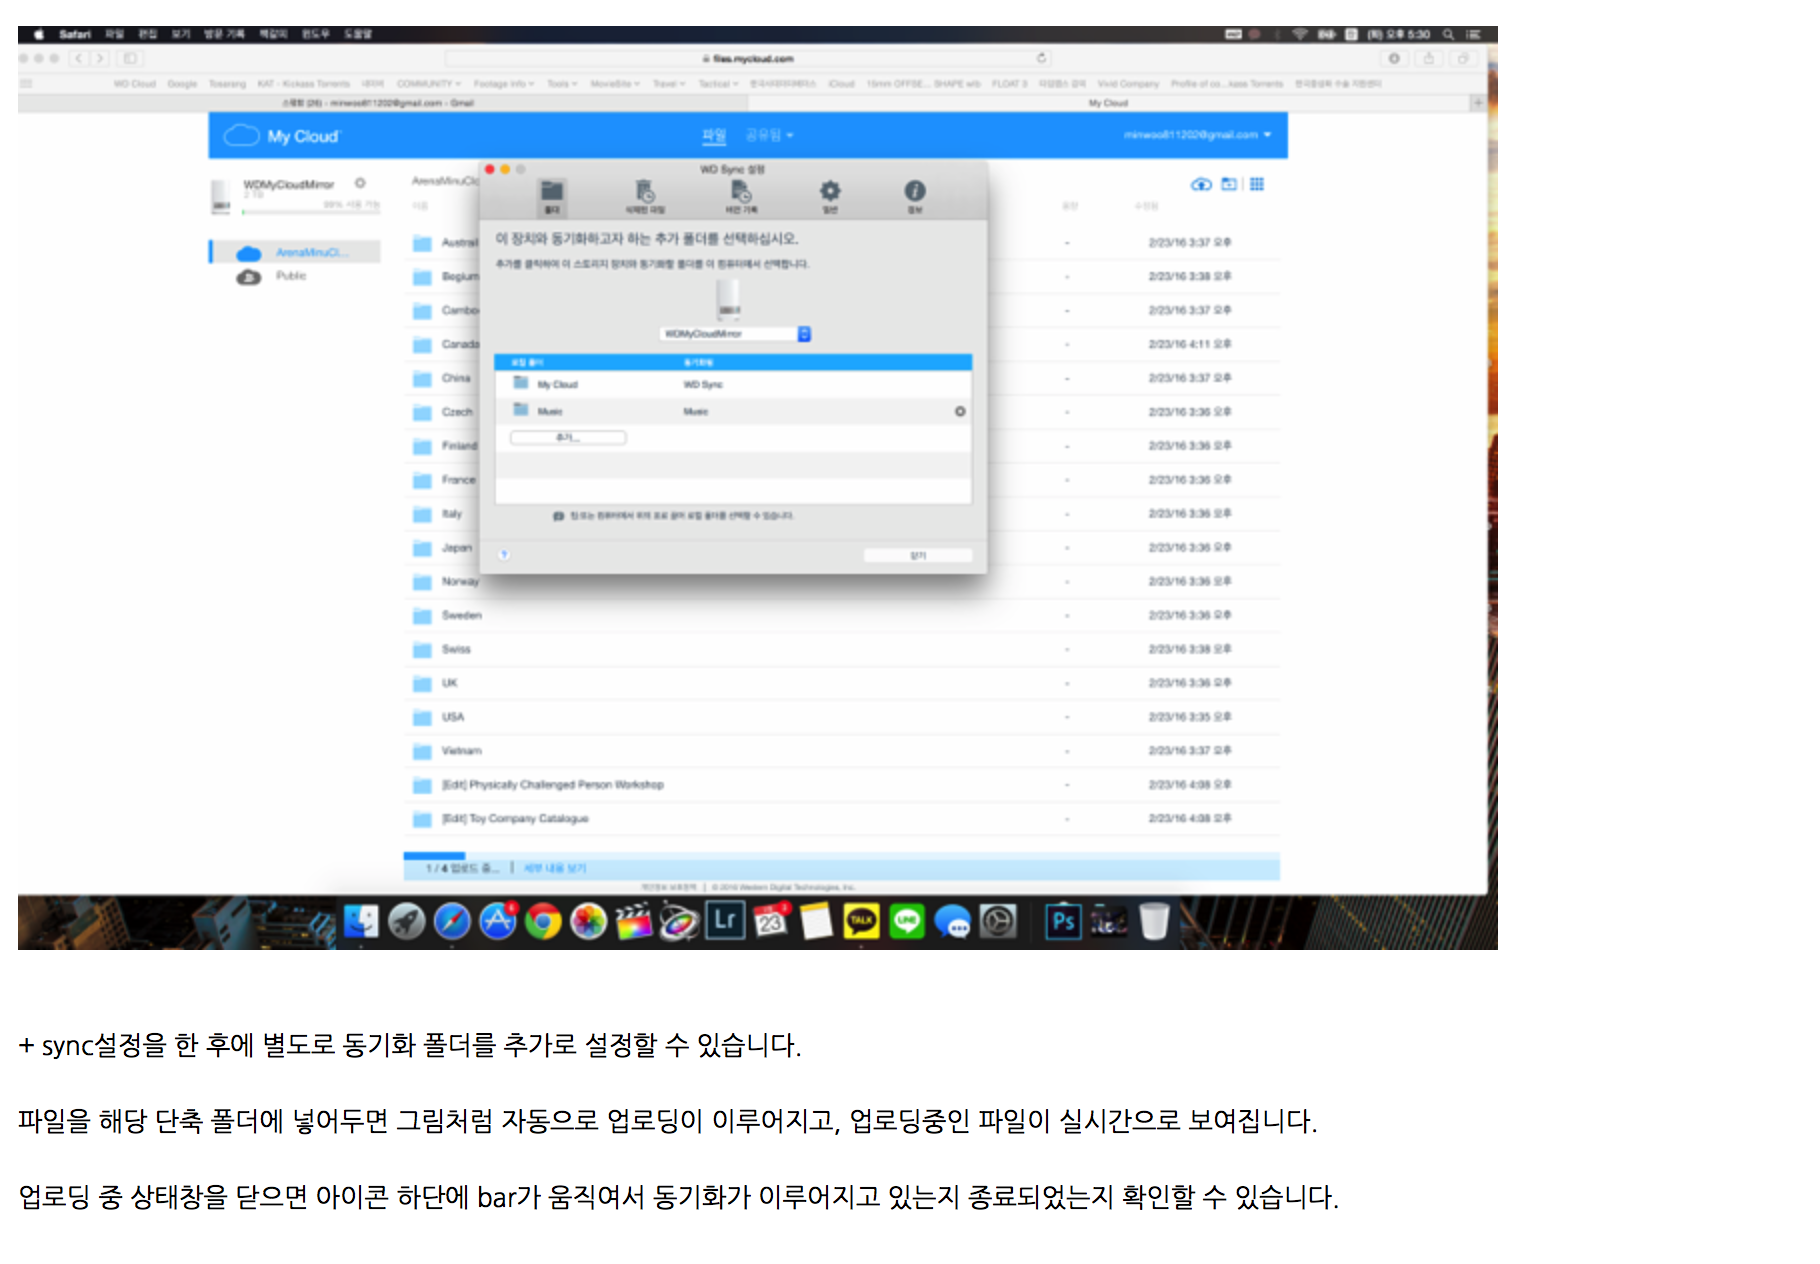This screenshot has width=1820, height=1264.
Task: Expand the 공유됨 dropdown in My Cloud header
Action: [x=769, y=135]
